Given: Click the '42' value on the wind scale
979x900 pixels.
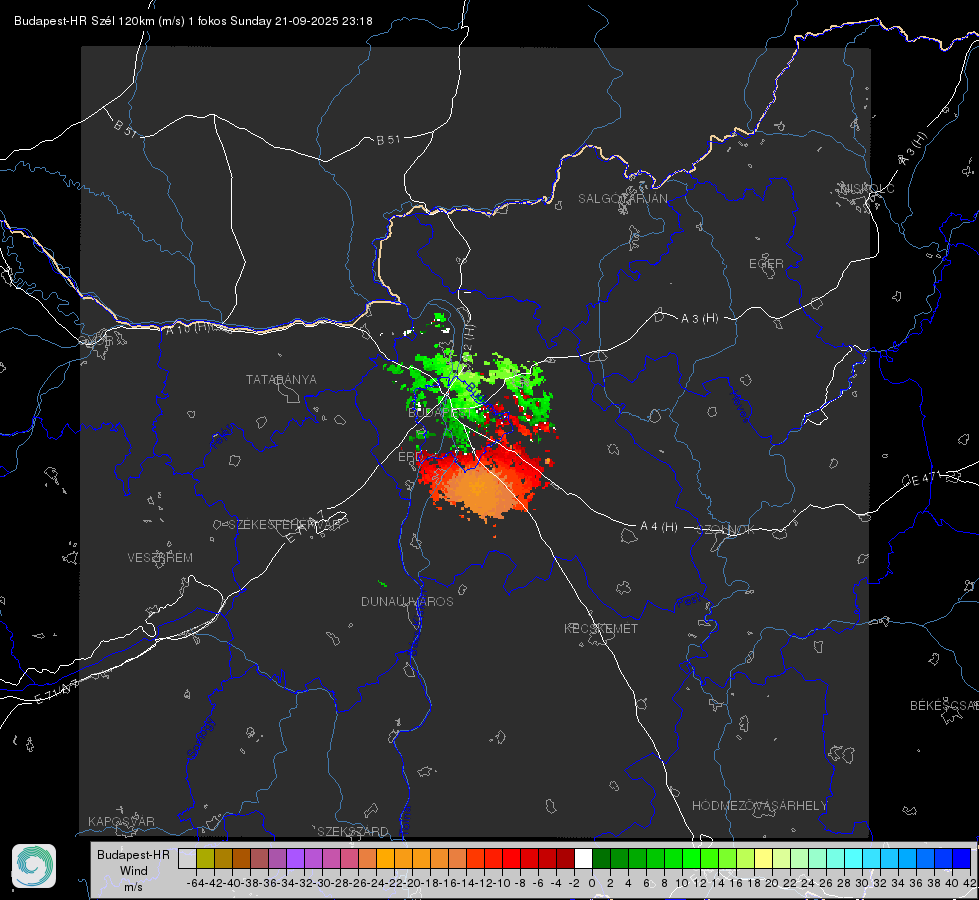Looking at the screenshot, I should (x=970, y=883).
